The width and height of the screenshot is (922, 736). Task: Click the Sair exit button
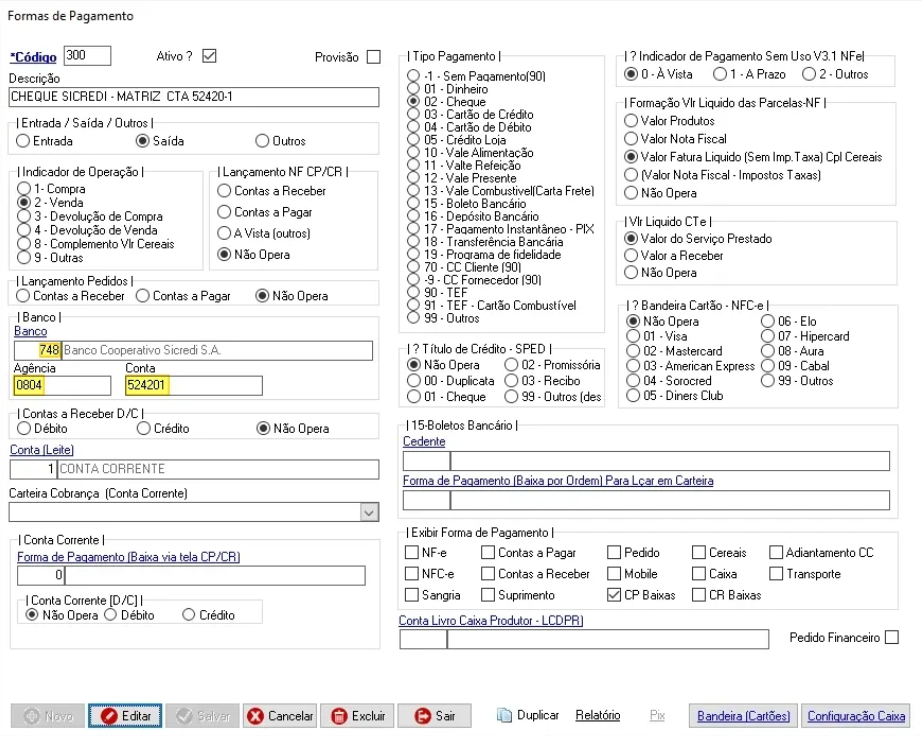click(435, 715)
